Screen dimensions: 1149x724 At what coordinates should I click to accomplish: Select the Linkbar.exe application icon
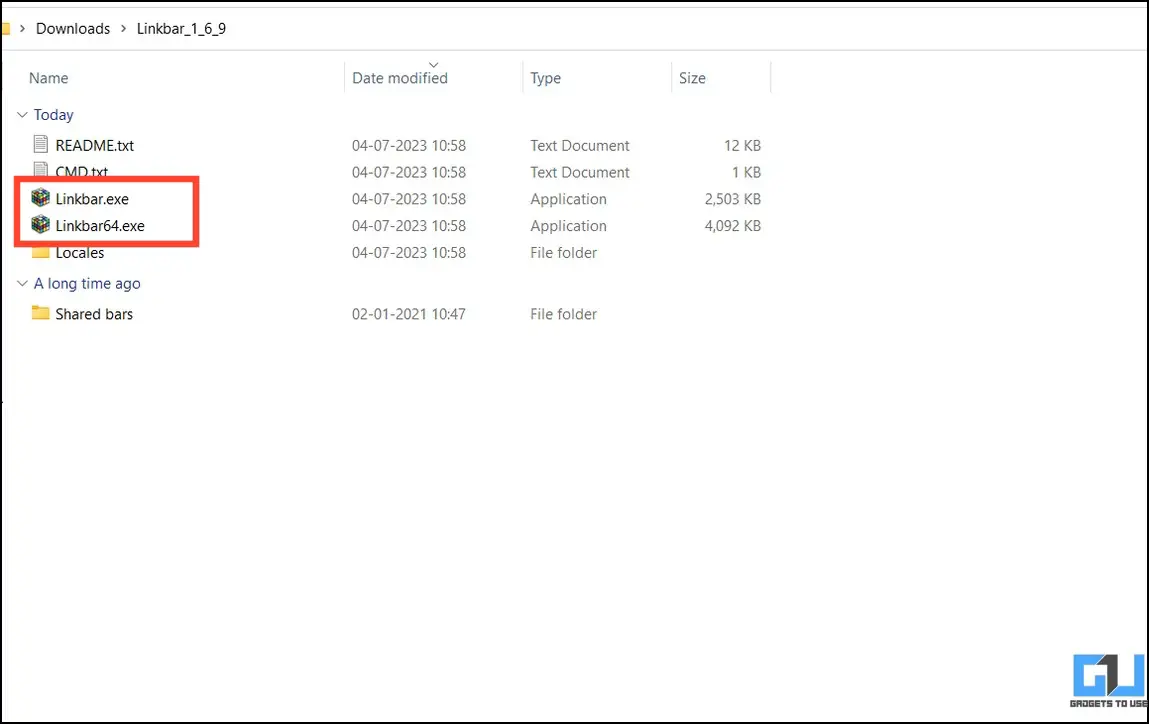click(x=40, y=198)
